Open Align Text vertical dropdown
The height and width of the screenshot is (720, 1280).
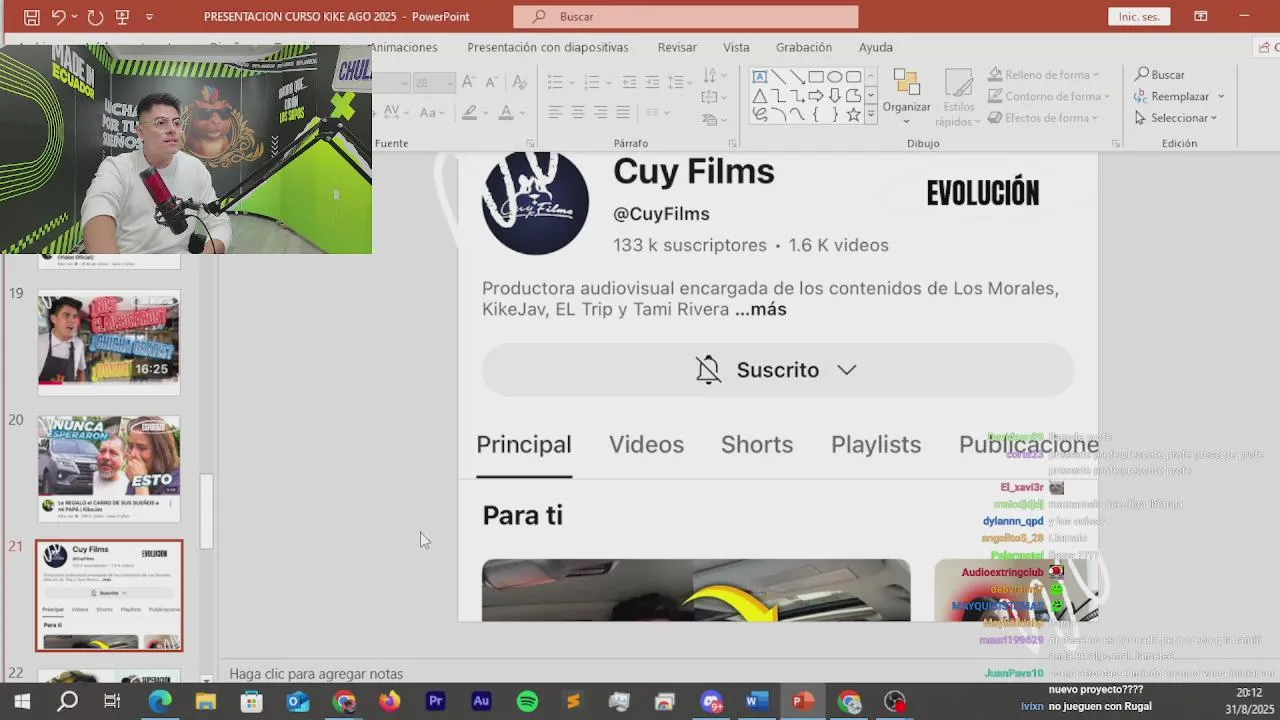[x=713, y=98]
